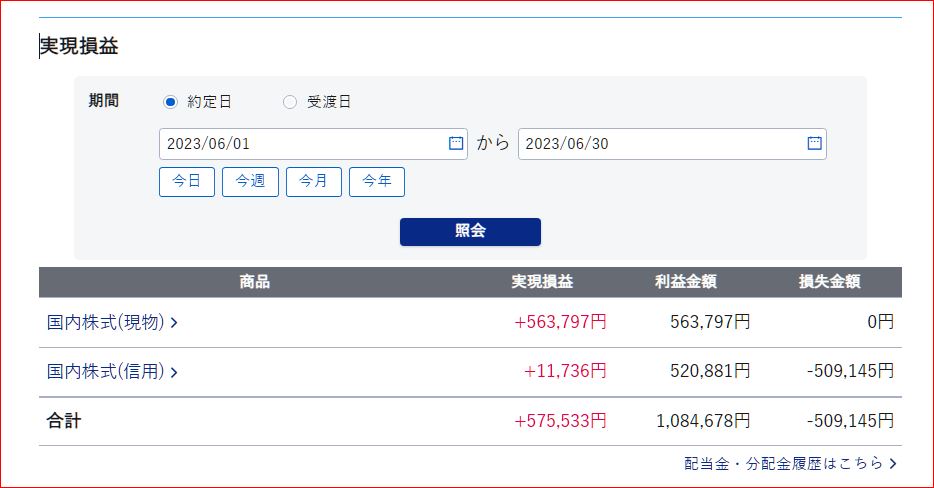Set the period to 今日
This screenshot has height=488, width=934.
pyautogui.click(x=187, y=182)
